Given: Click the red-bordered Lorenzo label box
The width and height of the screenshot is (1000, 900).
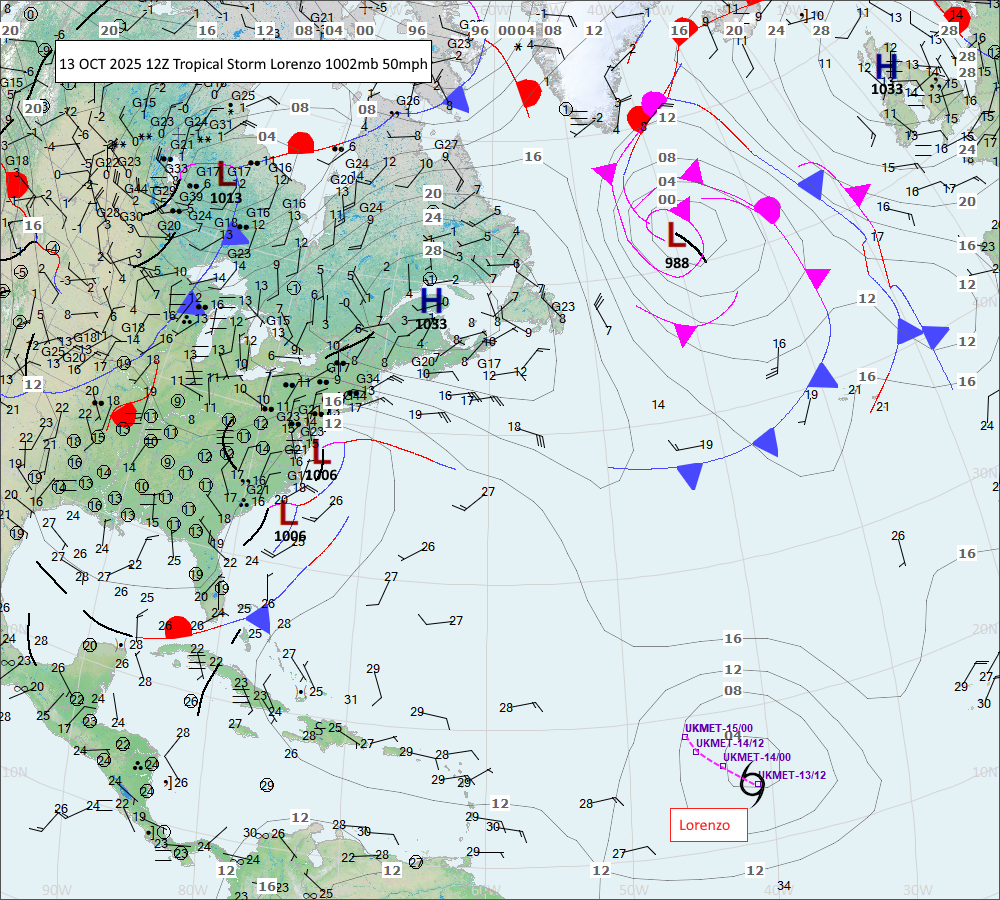Looking at the screenshot, I should coord(708,825).
